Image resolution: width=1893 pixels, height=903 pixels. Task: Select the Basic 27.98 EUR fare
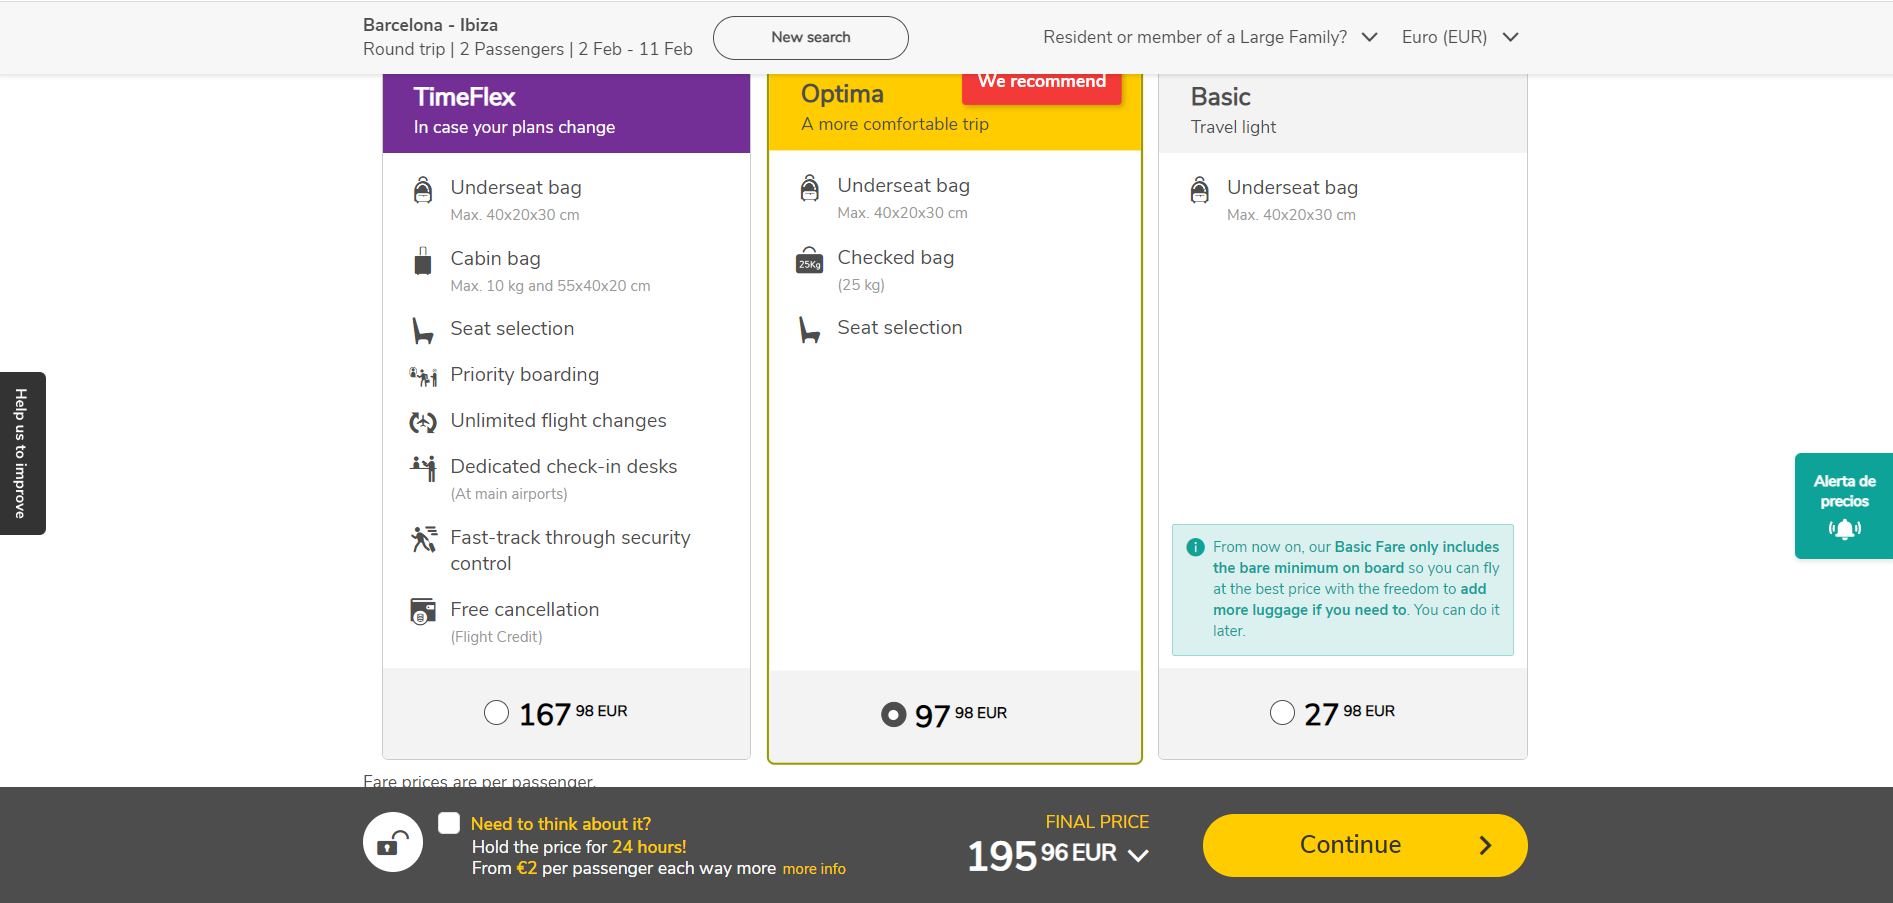point(1282,713)
